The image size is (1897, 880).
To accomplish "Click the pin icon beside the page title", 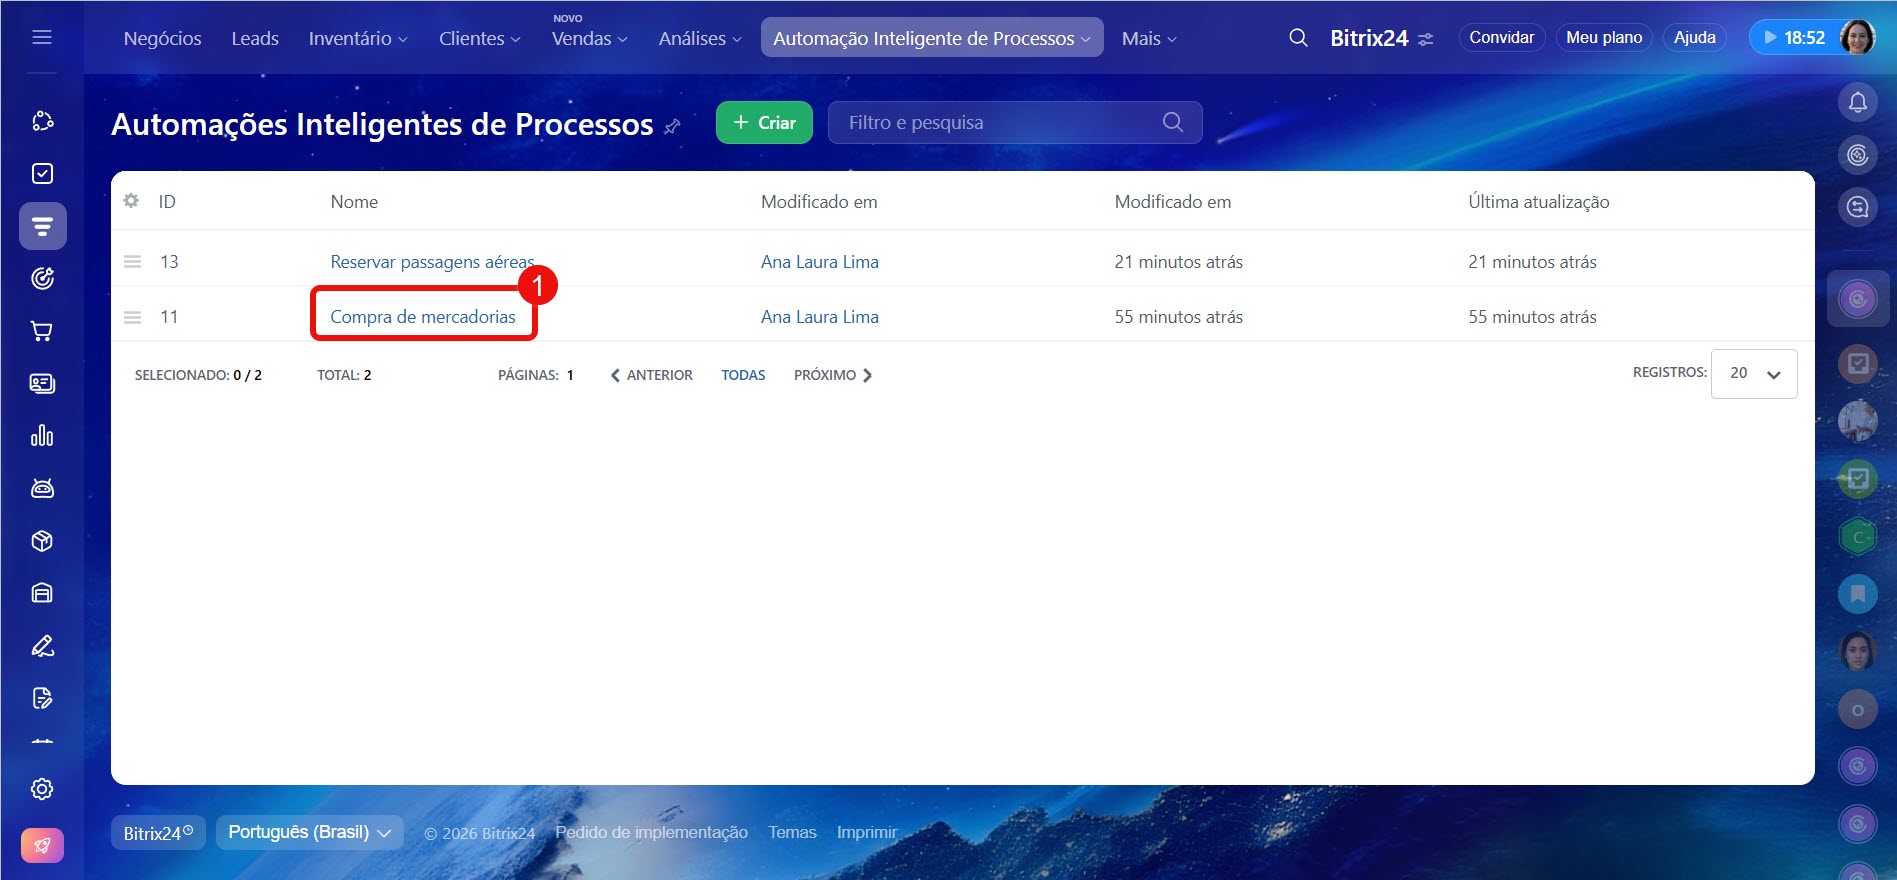I will tap(673, 126).
